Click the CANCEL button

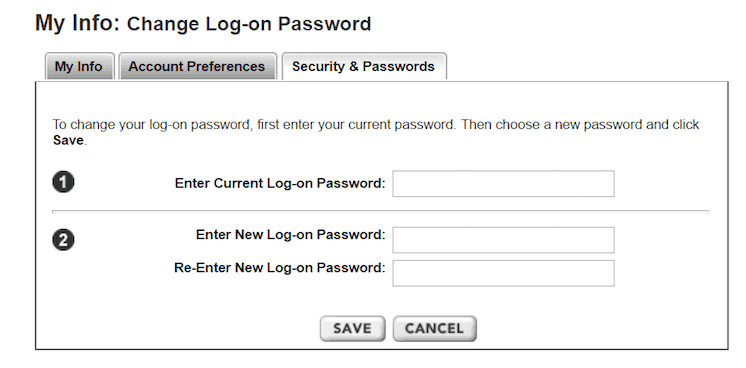click(x=434, y=328)
